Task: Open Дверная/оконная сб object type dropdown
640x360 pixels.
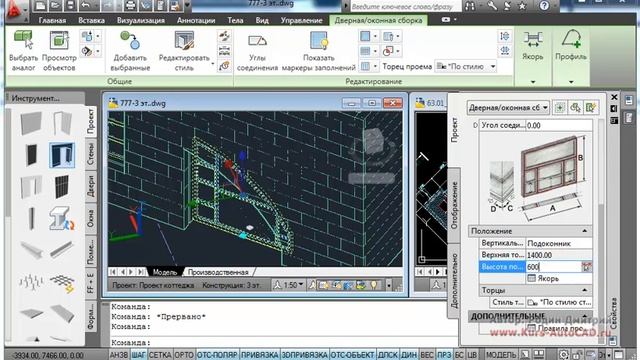Action: (508, 108)
